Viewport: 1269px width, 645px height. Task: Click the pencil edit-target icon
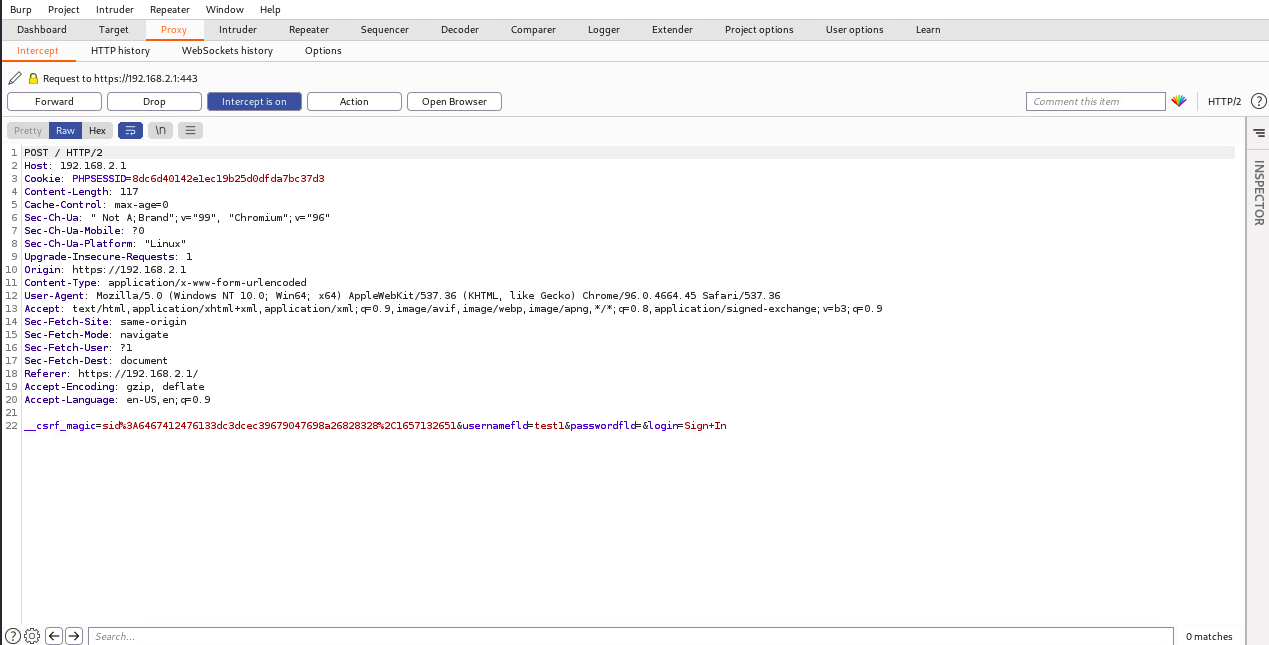(x=14, y=78)
